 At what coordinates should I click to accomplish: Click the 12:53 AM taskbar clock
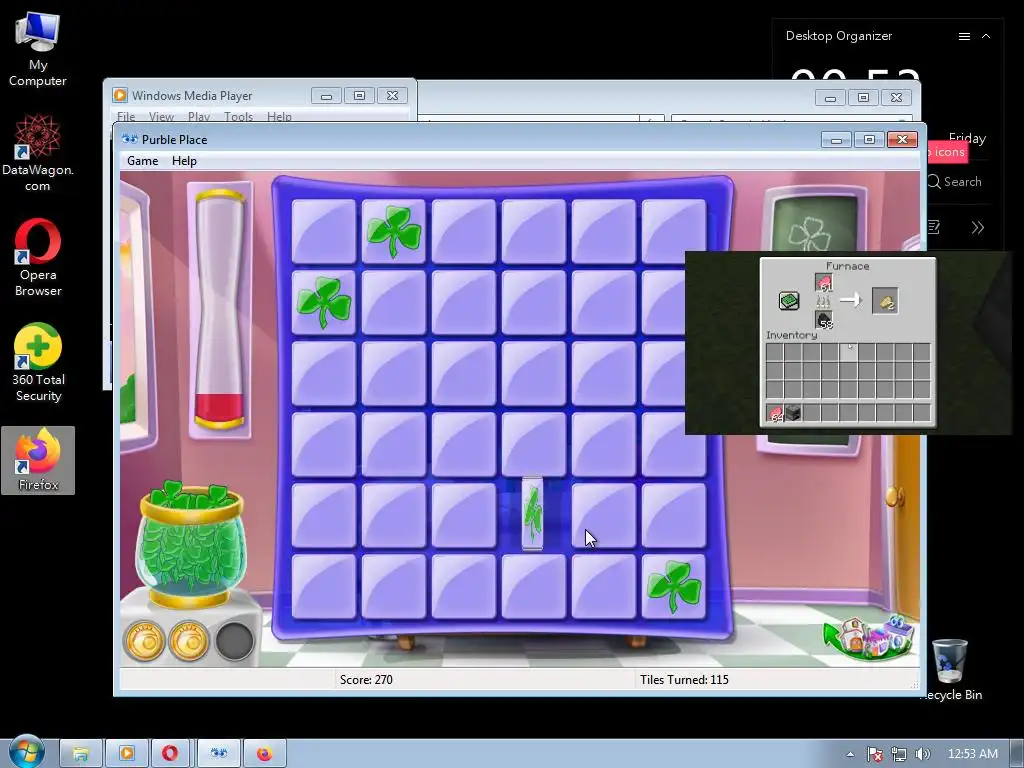point(972,754)
